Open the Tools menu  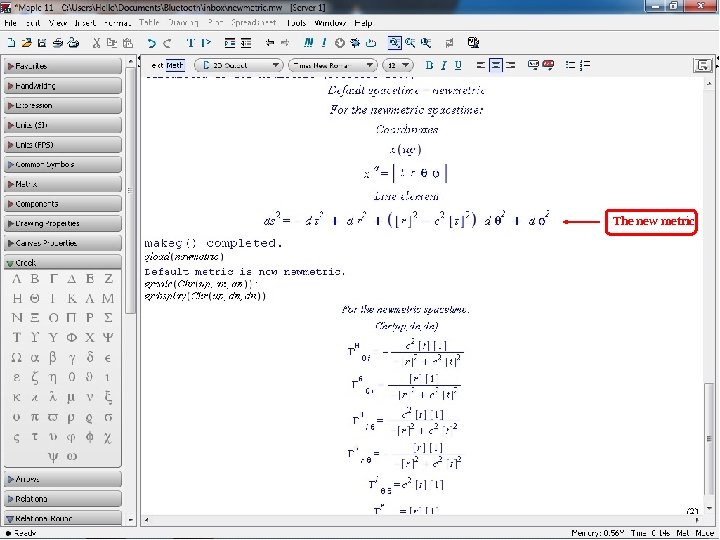coord(296,23)
